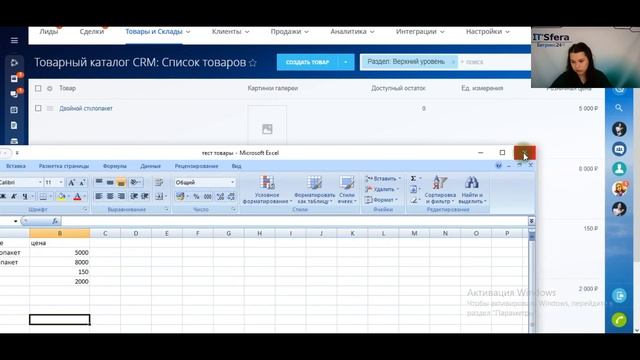The image size is (640, 360).
Task: Click Middle Align icon in Excel ribbon
Action: [x=110, y=182]
